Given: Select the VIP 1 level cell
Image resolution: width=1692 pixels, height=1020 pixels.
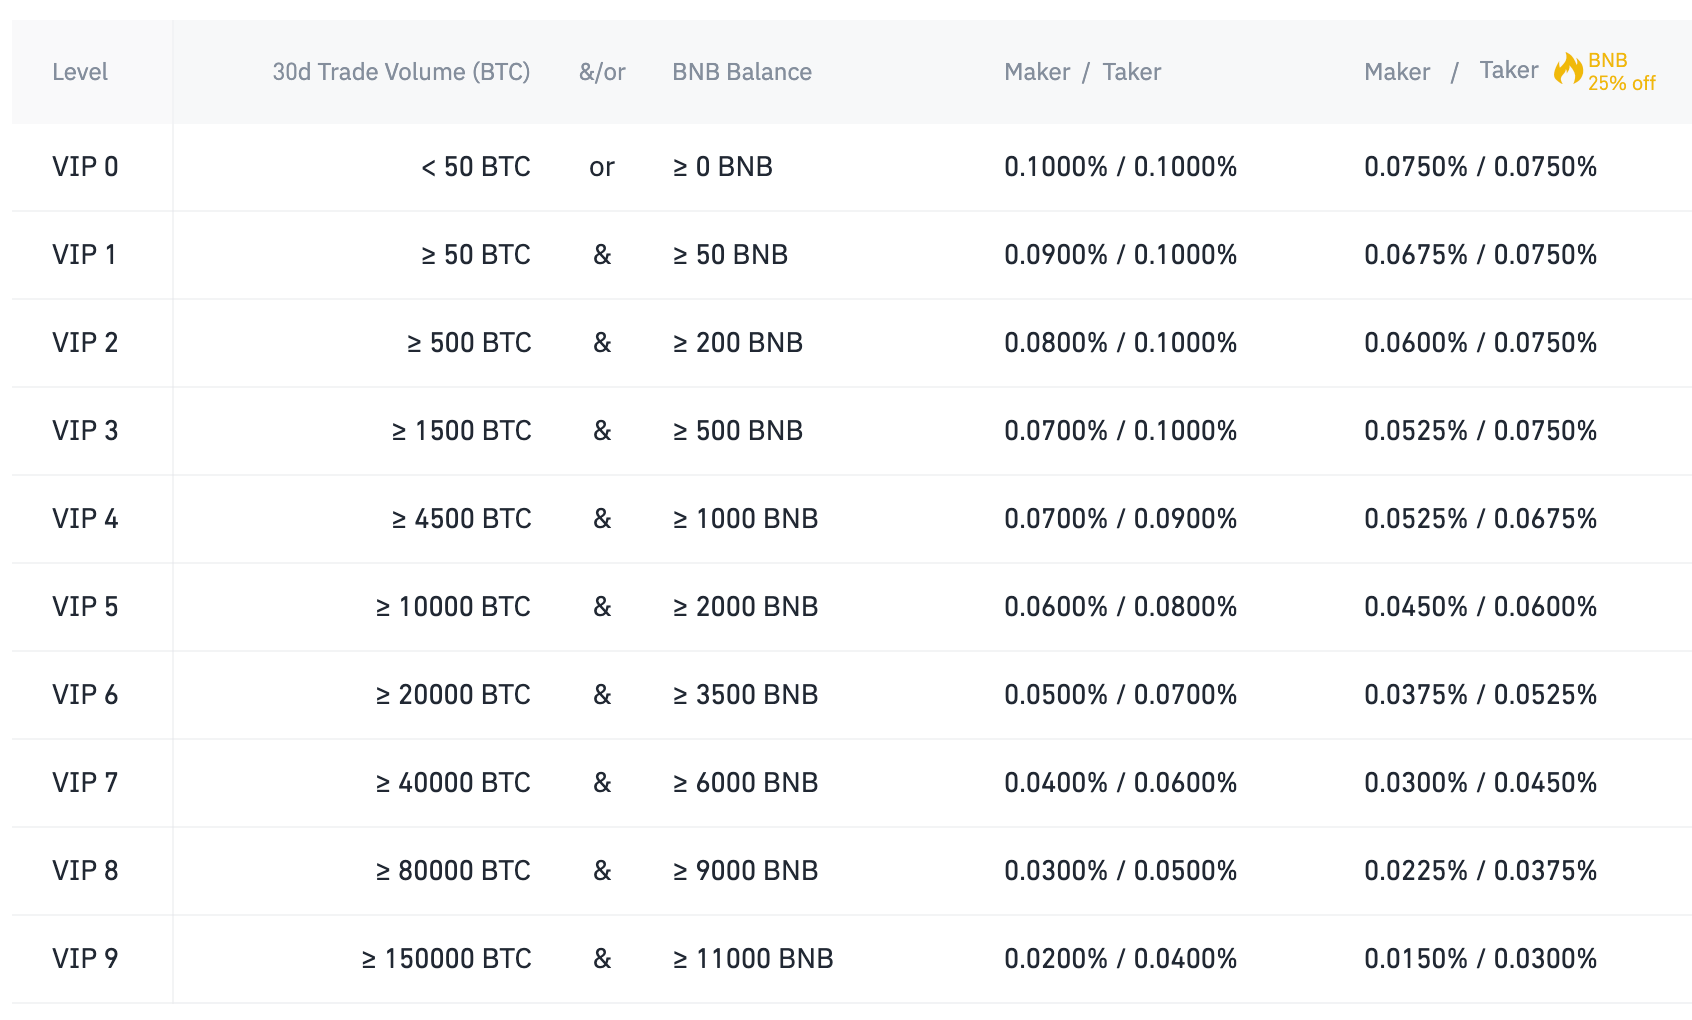Looking at the screenshot, I should point(84,255).
